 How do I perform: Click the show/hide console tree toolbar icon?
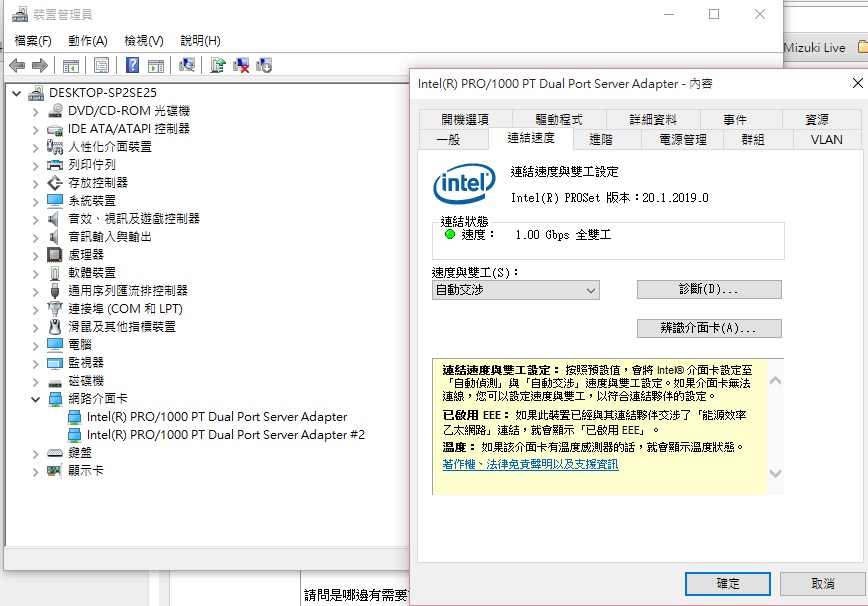click(70, 66)
